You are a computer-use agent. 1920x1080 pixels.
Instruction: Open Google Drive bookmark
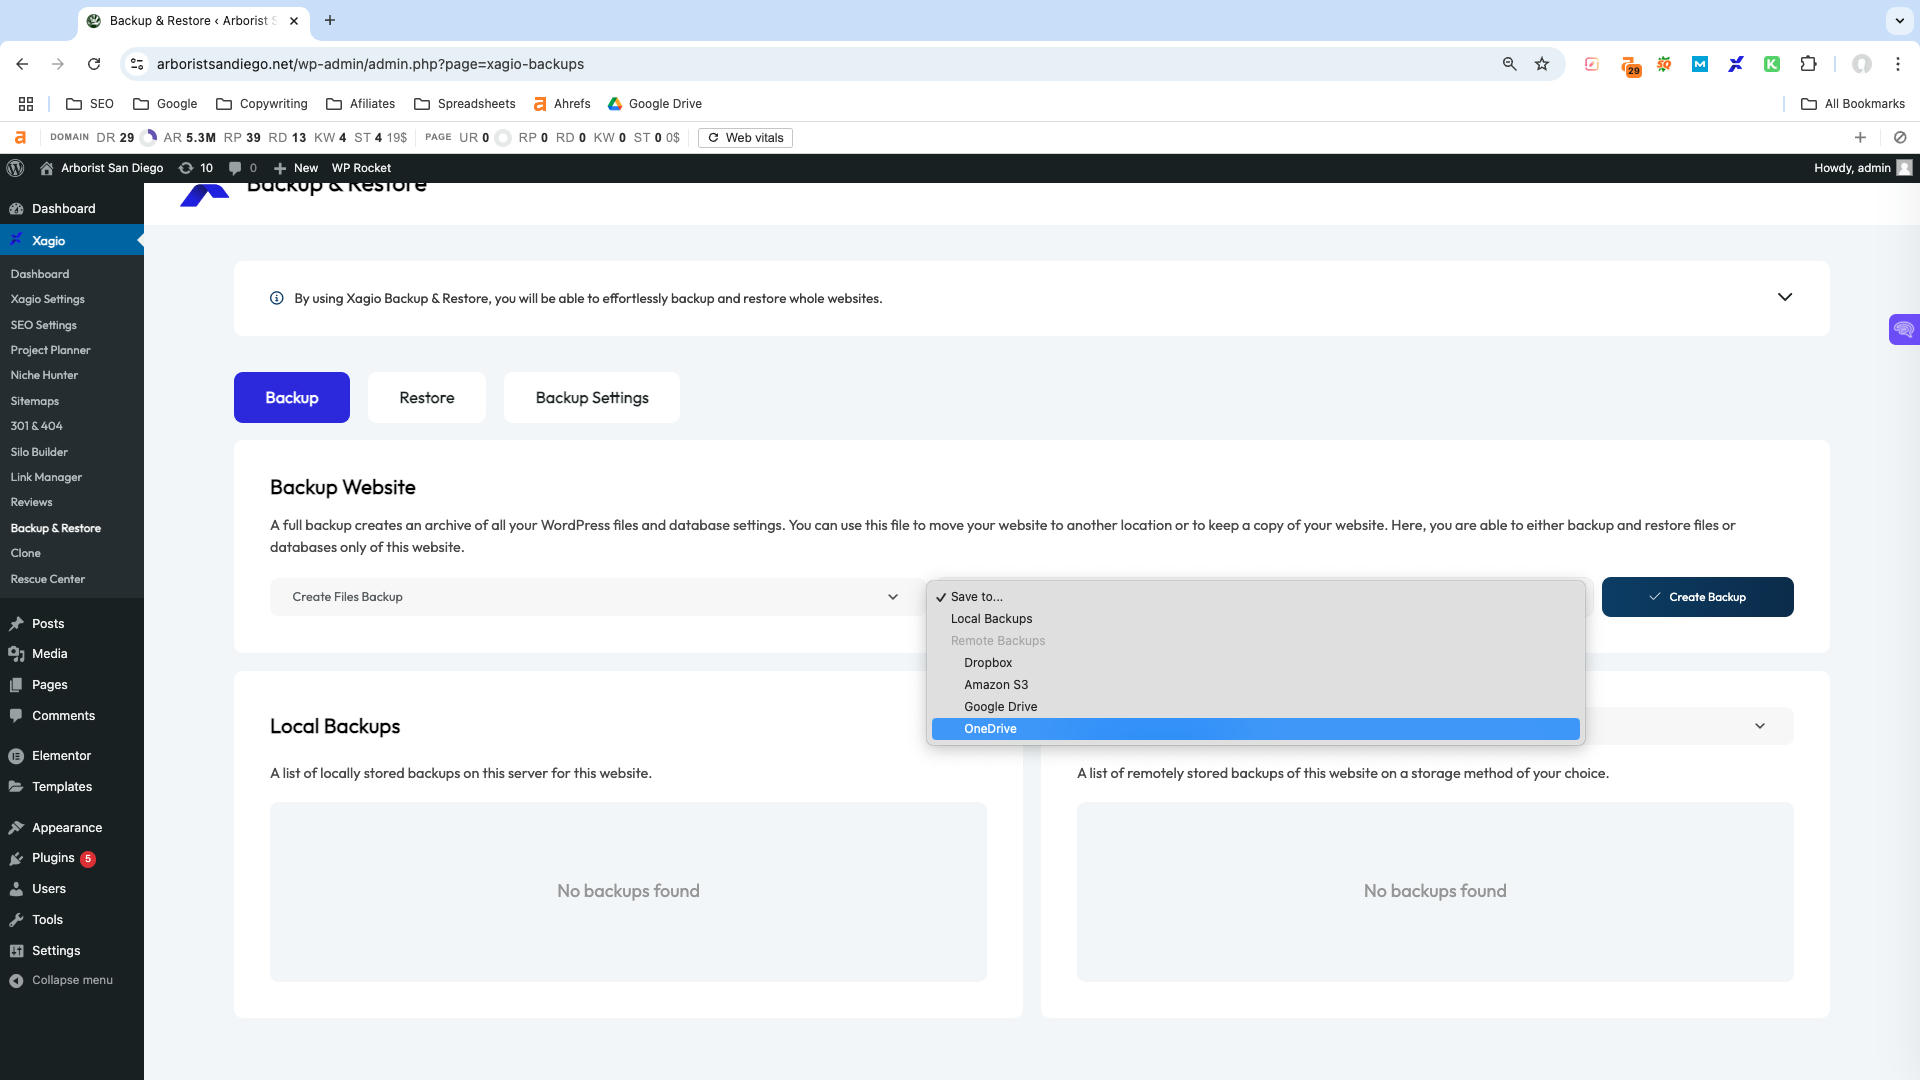point(655,104)
